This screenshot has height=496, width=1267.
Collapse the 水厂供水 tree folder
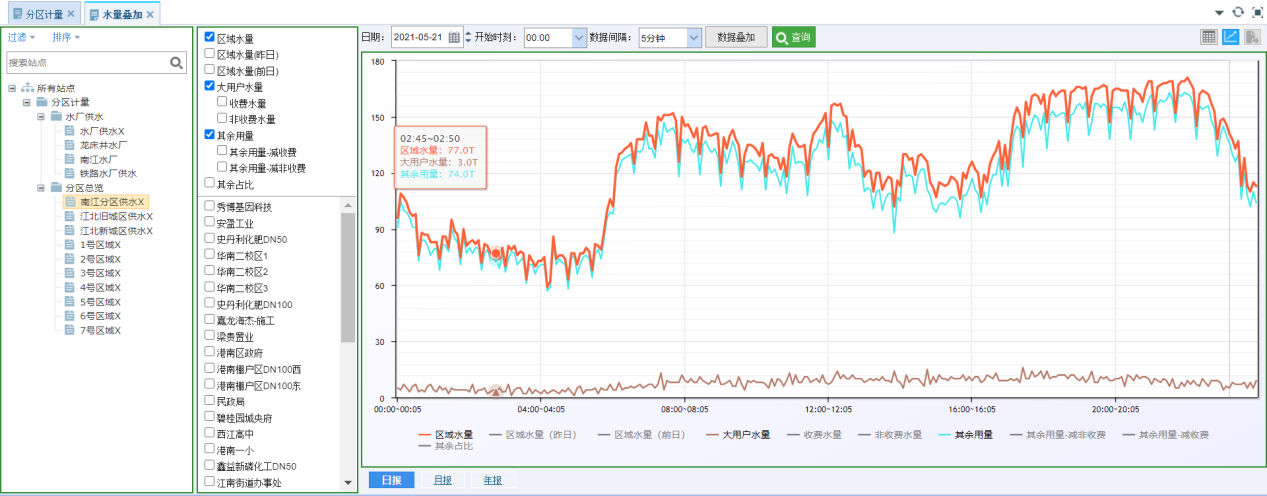click(42, 117)
